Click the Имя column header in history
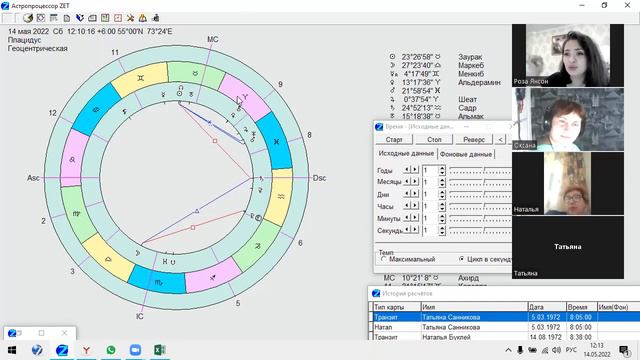The height and width of the screenshot is (360, 640). (x=474, y=307)
